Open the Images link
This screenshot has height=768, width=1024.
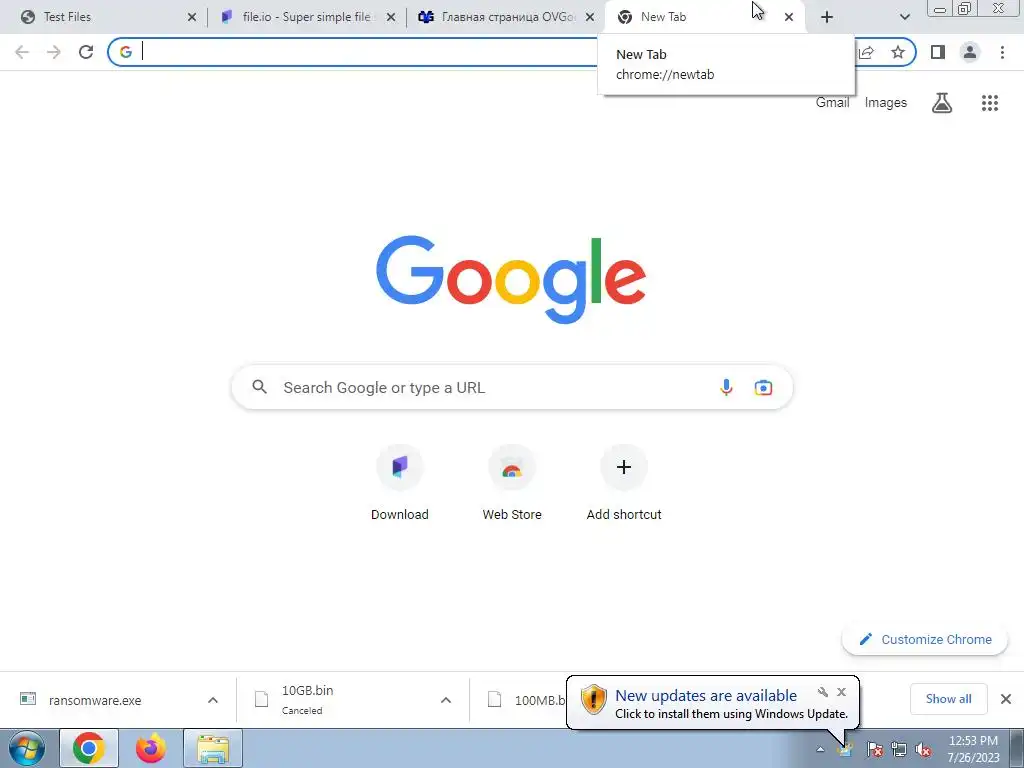(x=886, y=103)
